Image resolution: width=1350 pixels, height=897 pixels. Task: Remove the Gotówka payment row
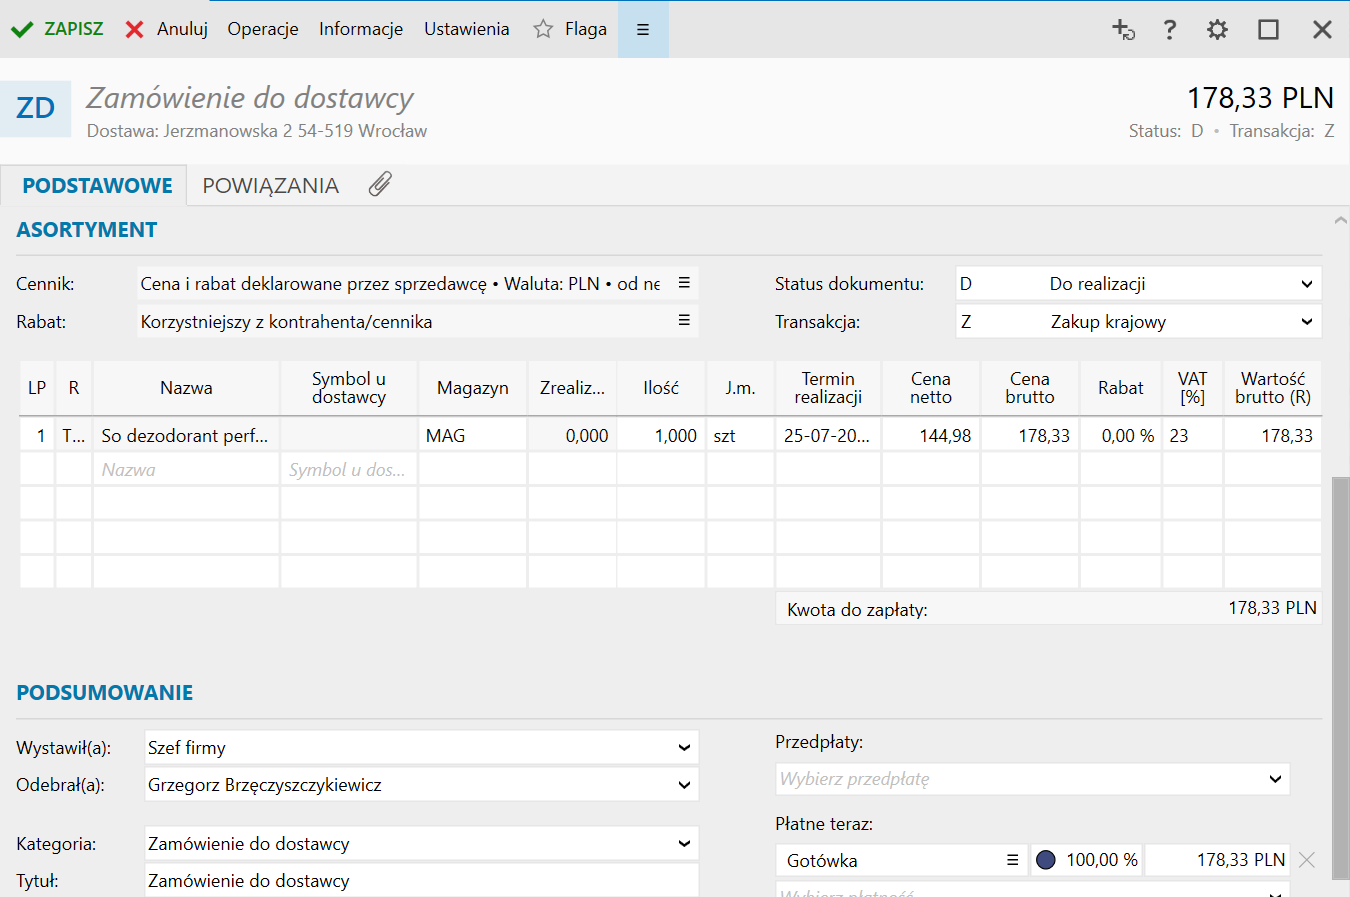pyautogui.click(x=1307, y=860)
